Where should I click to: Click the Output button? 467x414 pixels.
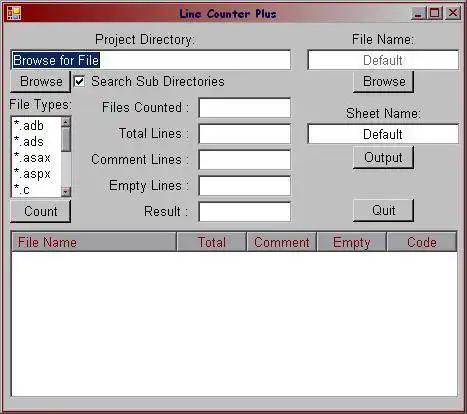point(383,158)
